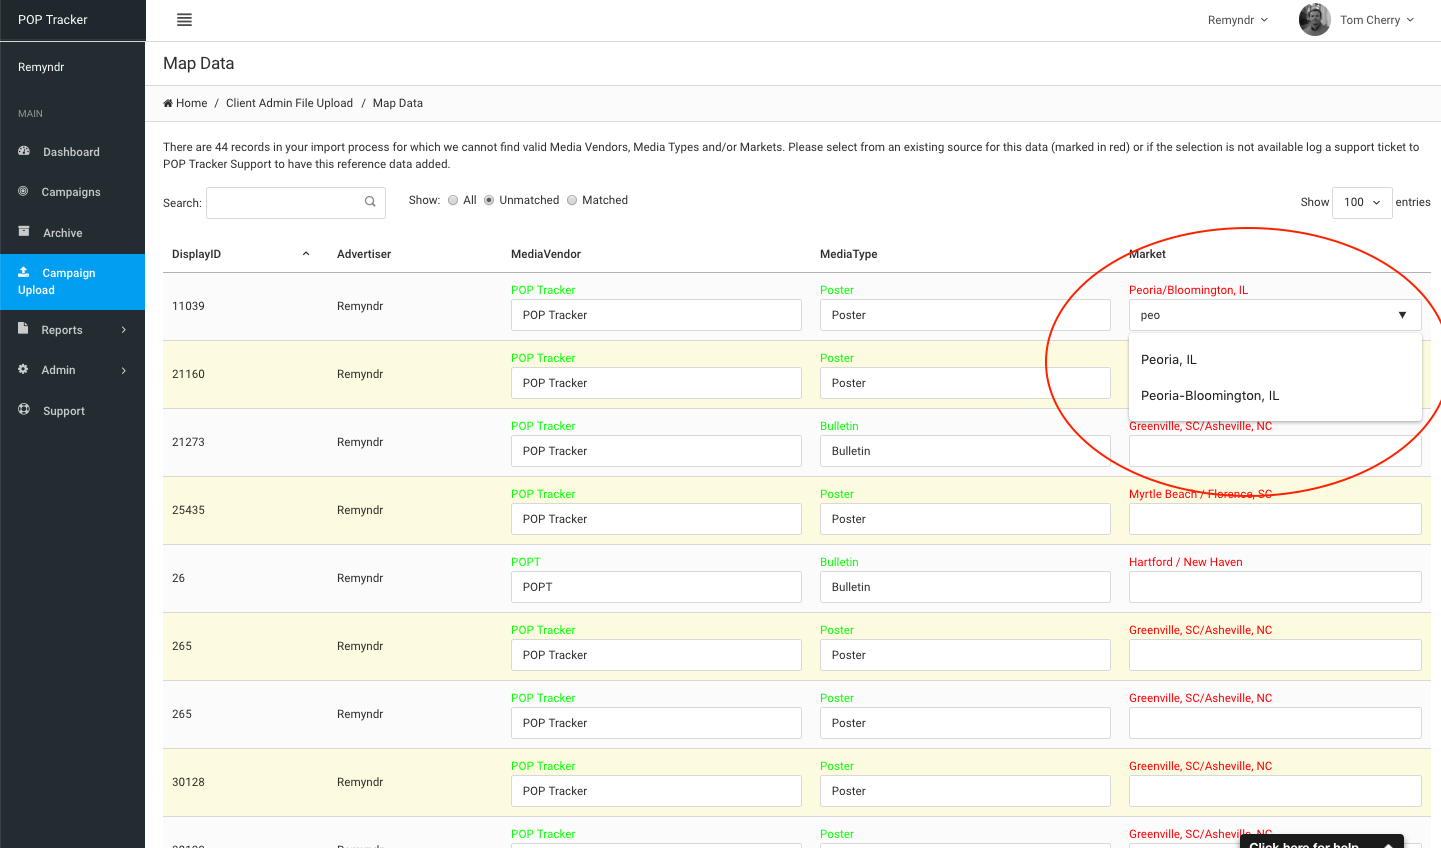Image resolution: width=1441 pixels, height=848 pixels.
Task: Click the Search input field
Action: click(296, 202)
